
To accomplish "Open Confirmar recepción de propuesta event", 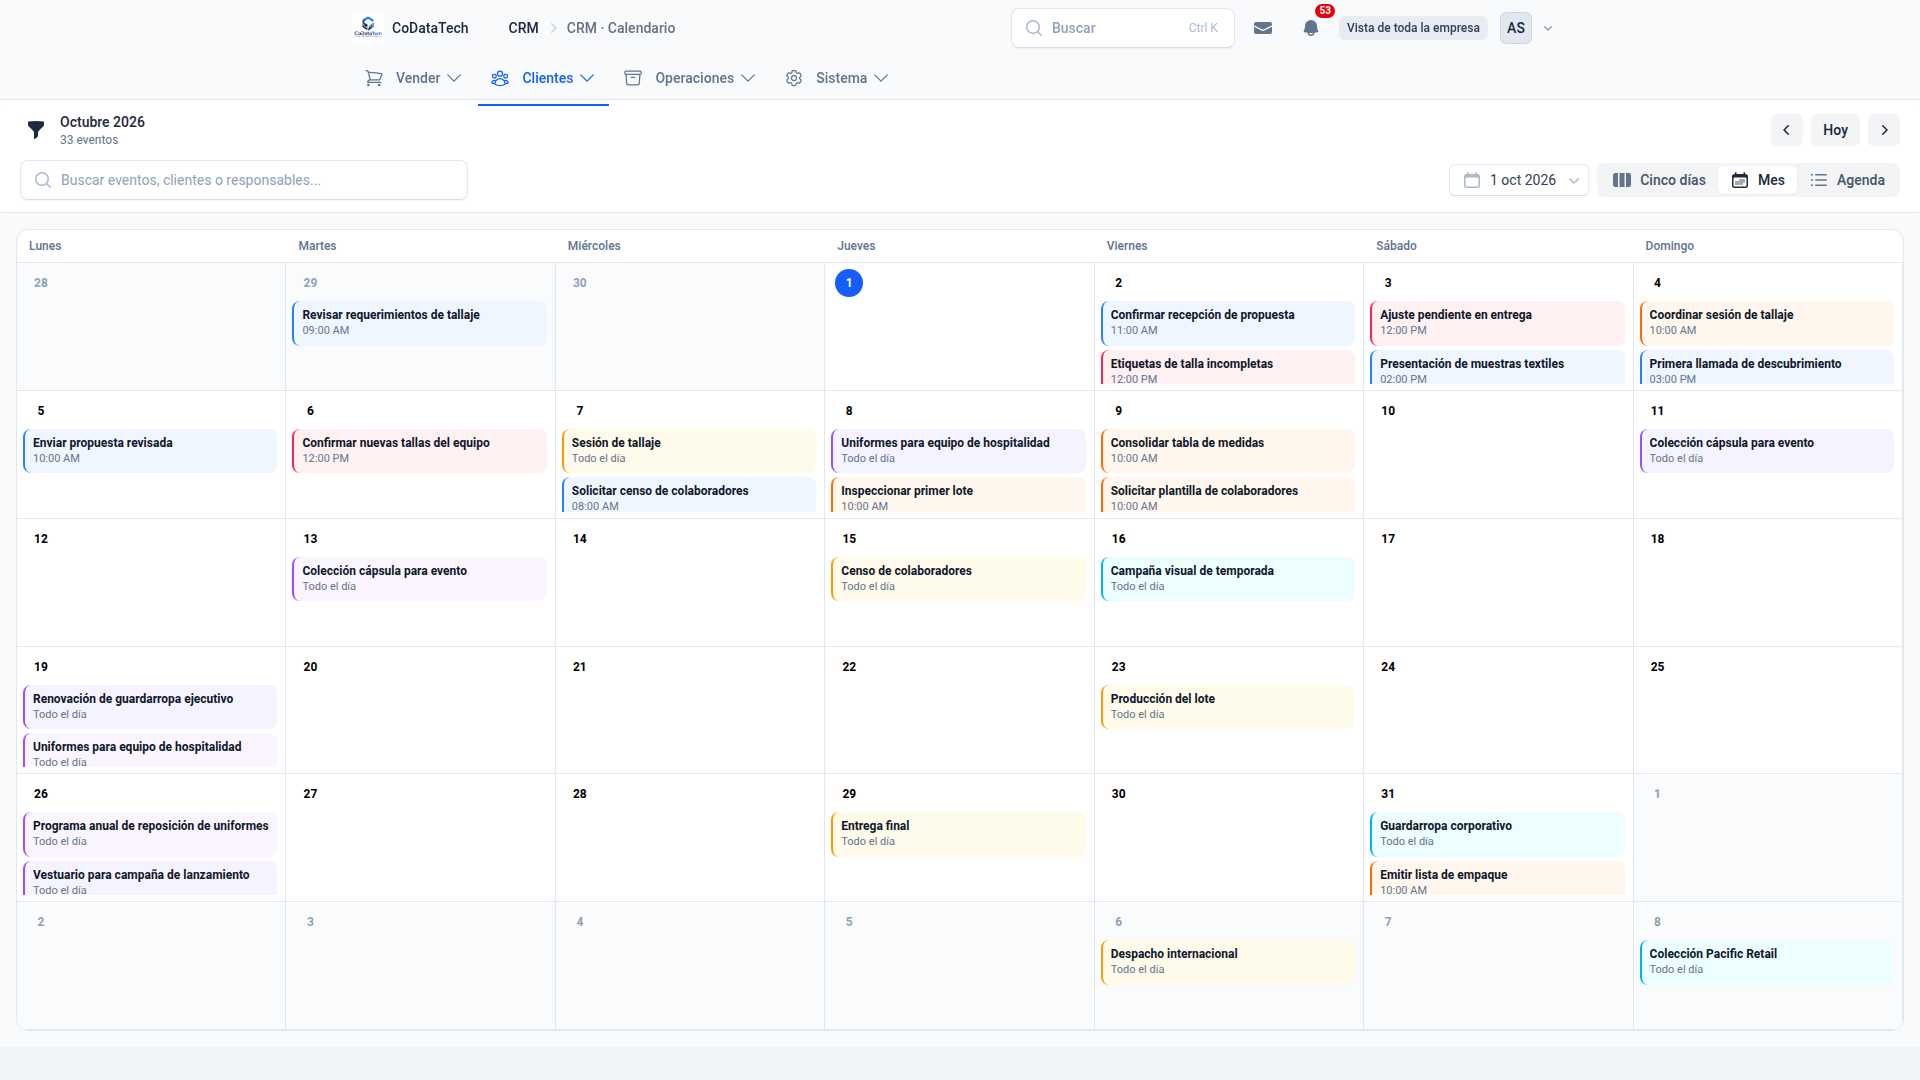I will 1227,322.
